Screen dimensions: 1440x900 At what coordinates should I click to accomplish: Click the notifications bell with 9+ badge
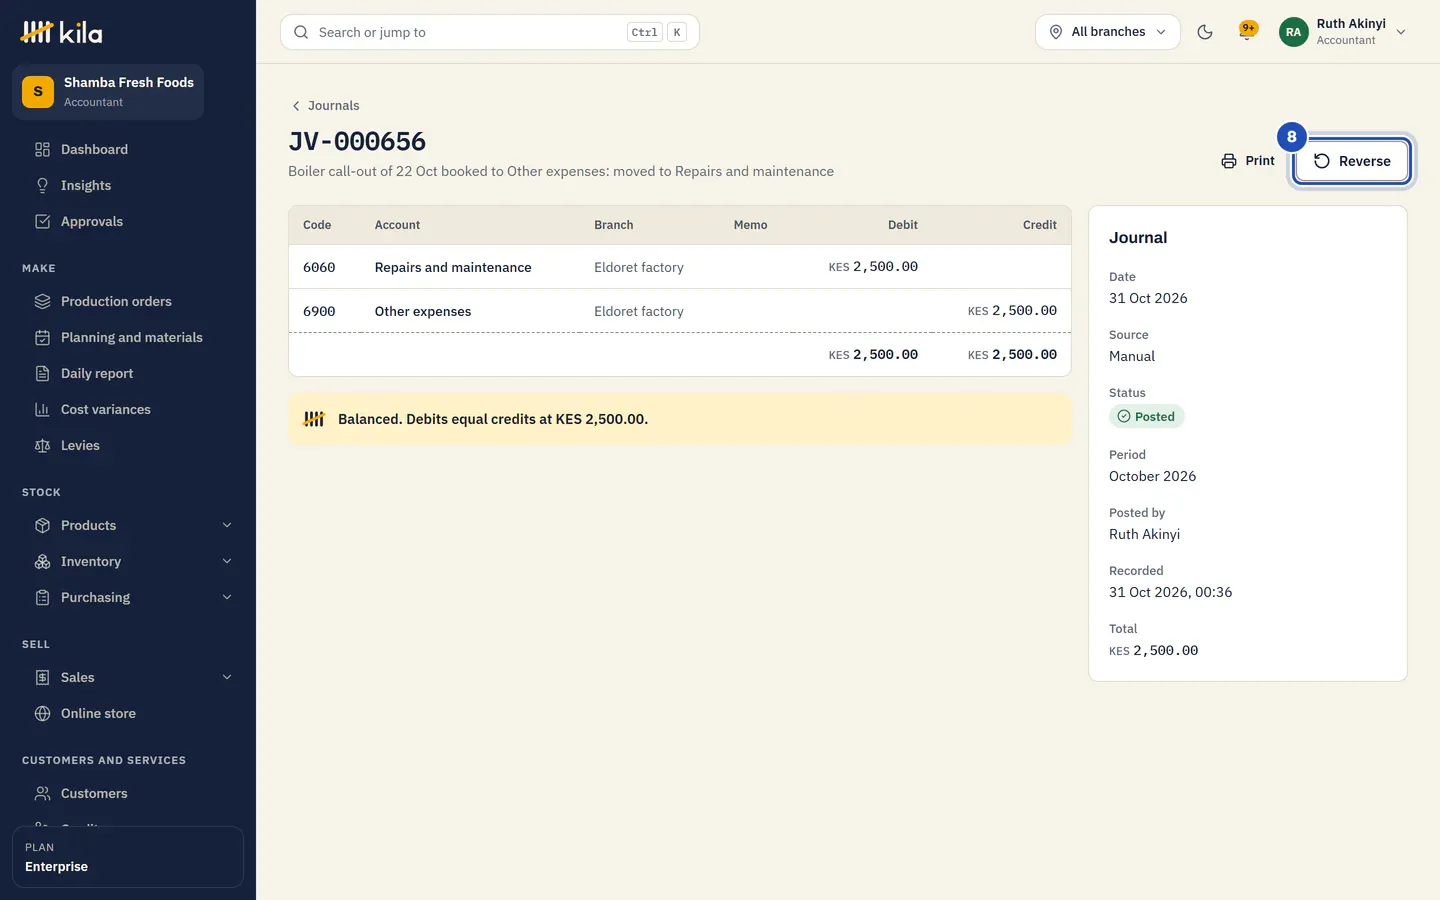pyautogui.click(x=1247, y=31)
